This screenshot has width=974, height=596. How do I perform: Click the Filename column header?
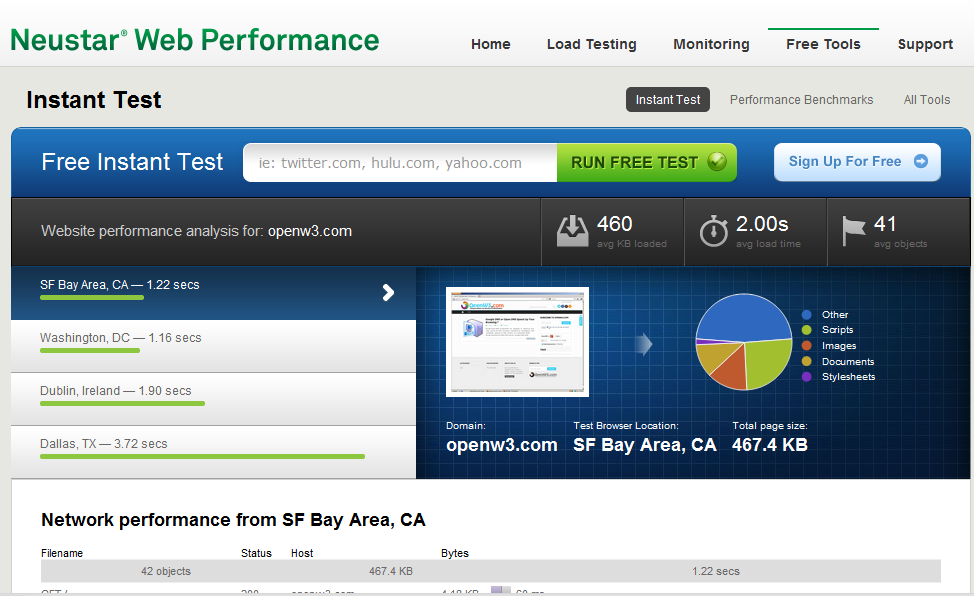pos(62,553)
